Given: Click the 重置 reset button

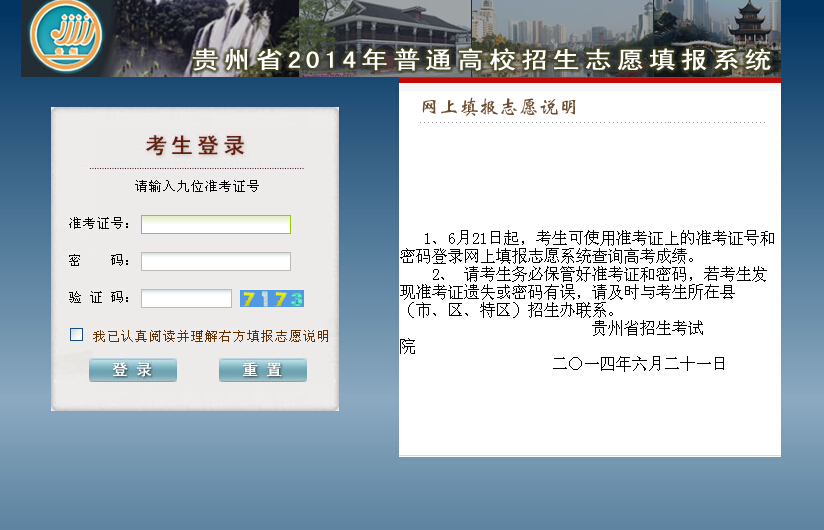Looking at the screenshot, I should click(263, 370).
